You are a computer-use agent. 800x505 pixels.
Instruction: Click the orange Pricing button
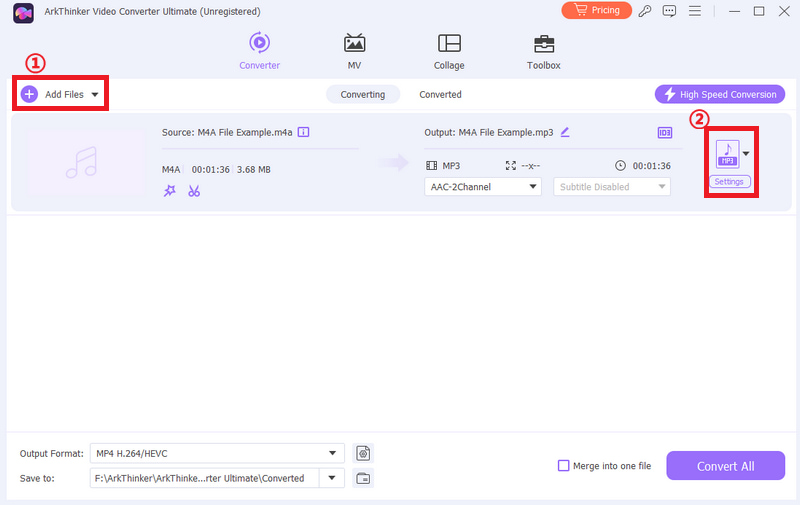(x=596, y=10)
